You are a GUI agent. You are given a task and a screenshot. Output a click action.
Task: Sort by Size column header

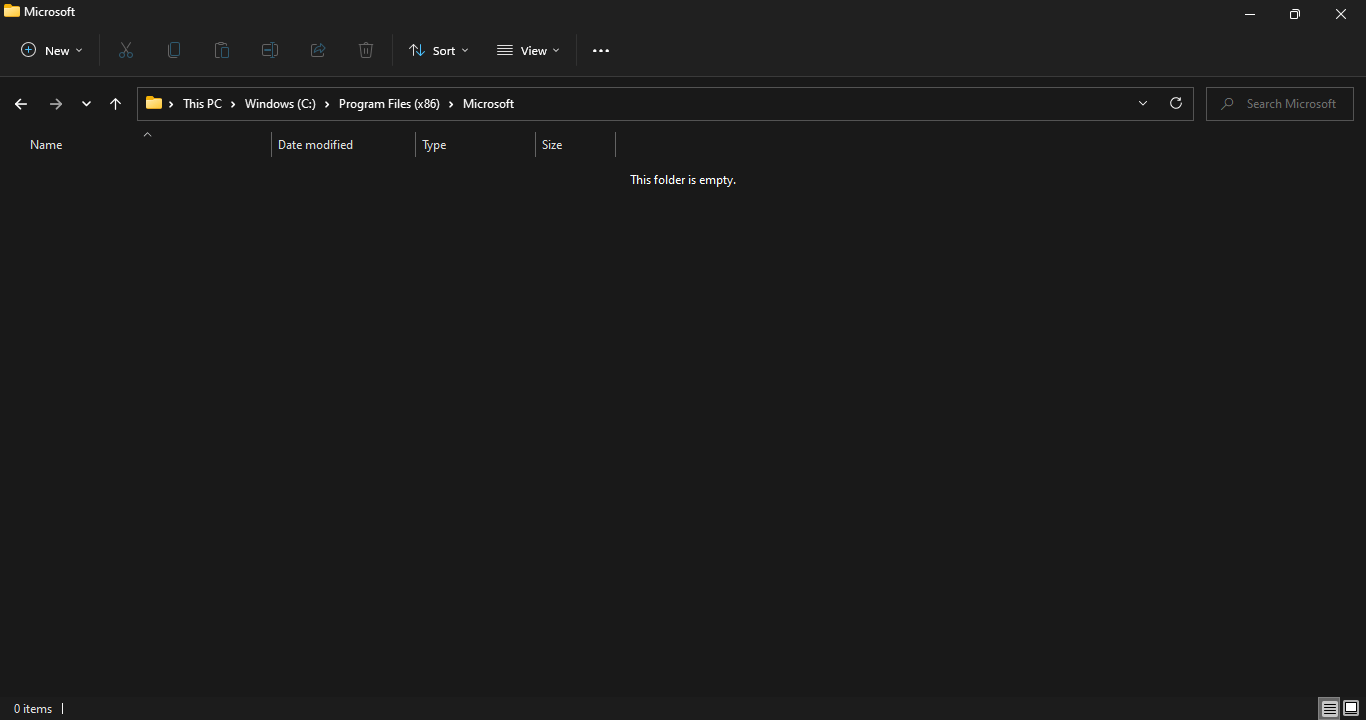pyautogui.click(x=575, y=145)
